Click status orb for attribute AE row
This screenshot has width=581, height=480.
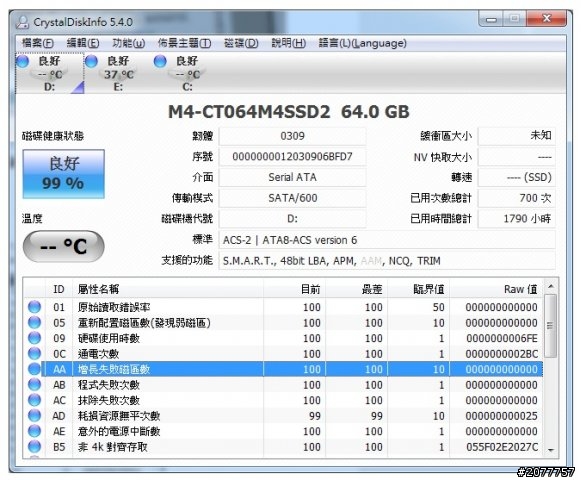click(34, 431)
